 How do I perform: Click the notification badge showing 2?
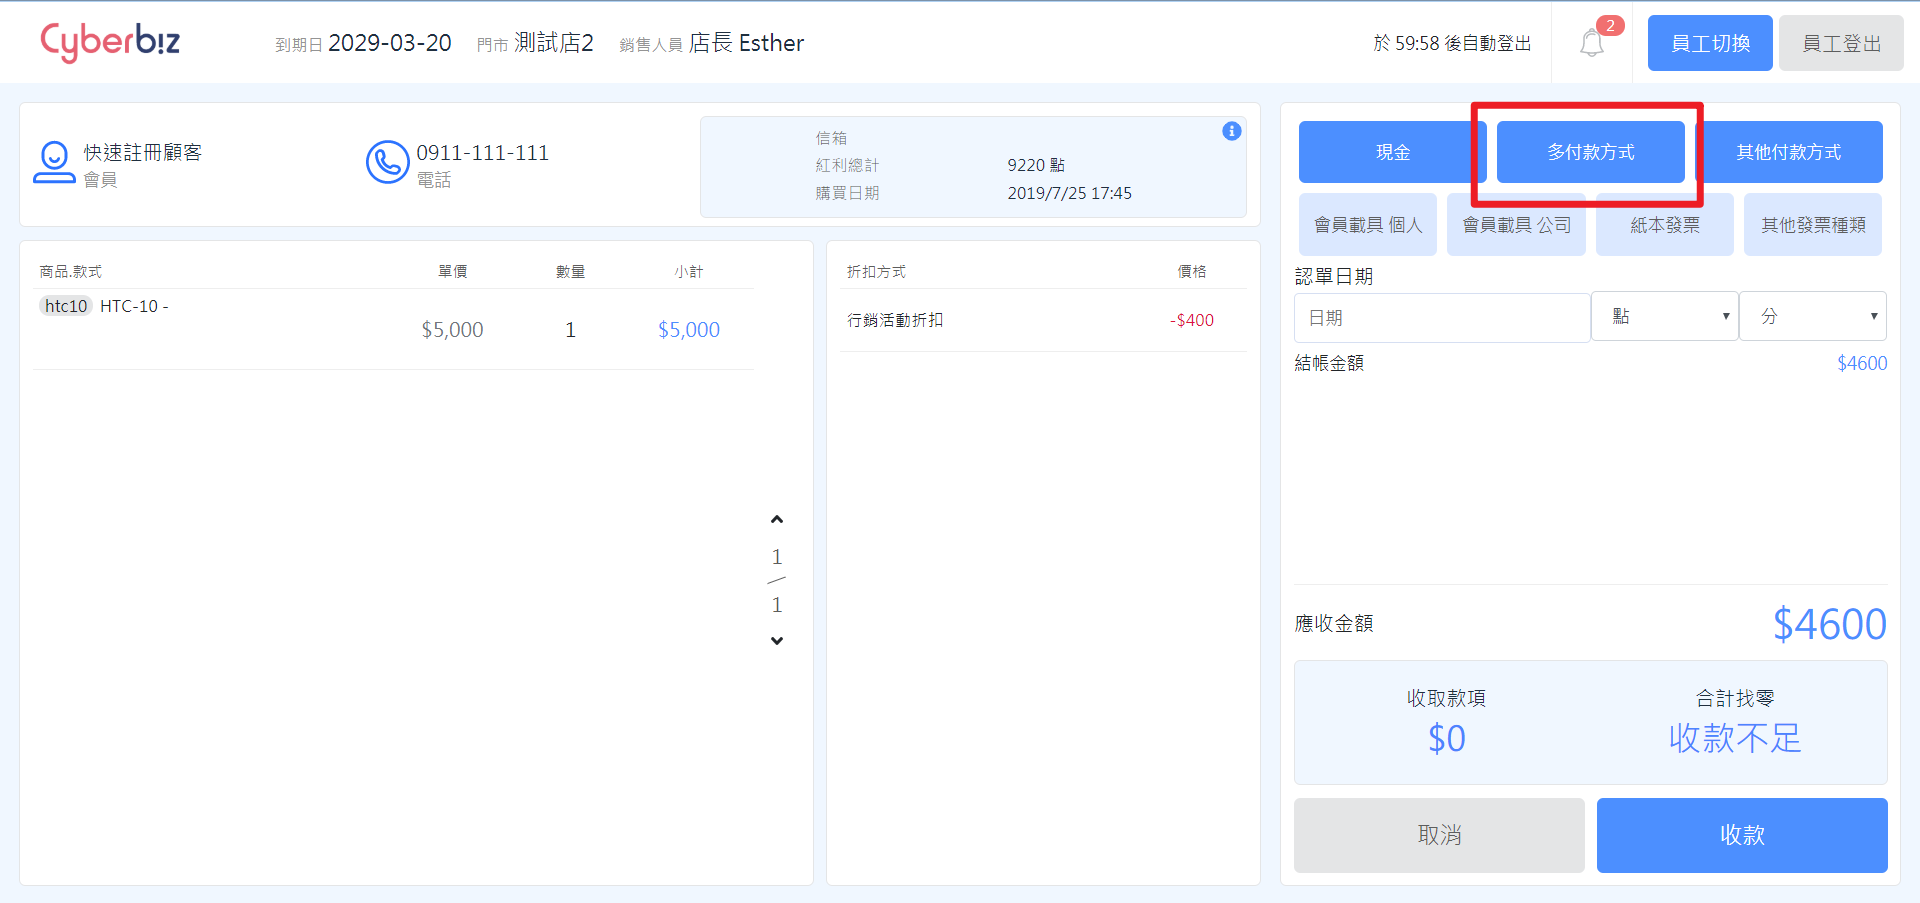(1610, 25)
